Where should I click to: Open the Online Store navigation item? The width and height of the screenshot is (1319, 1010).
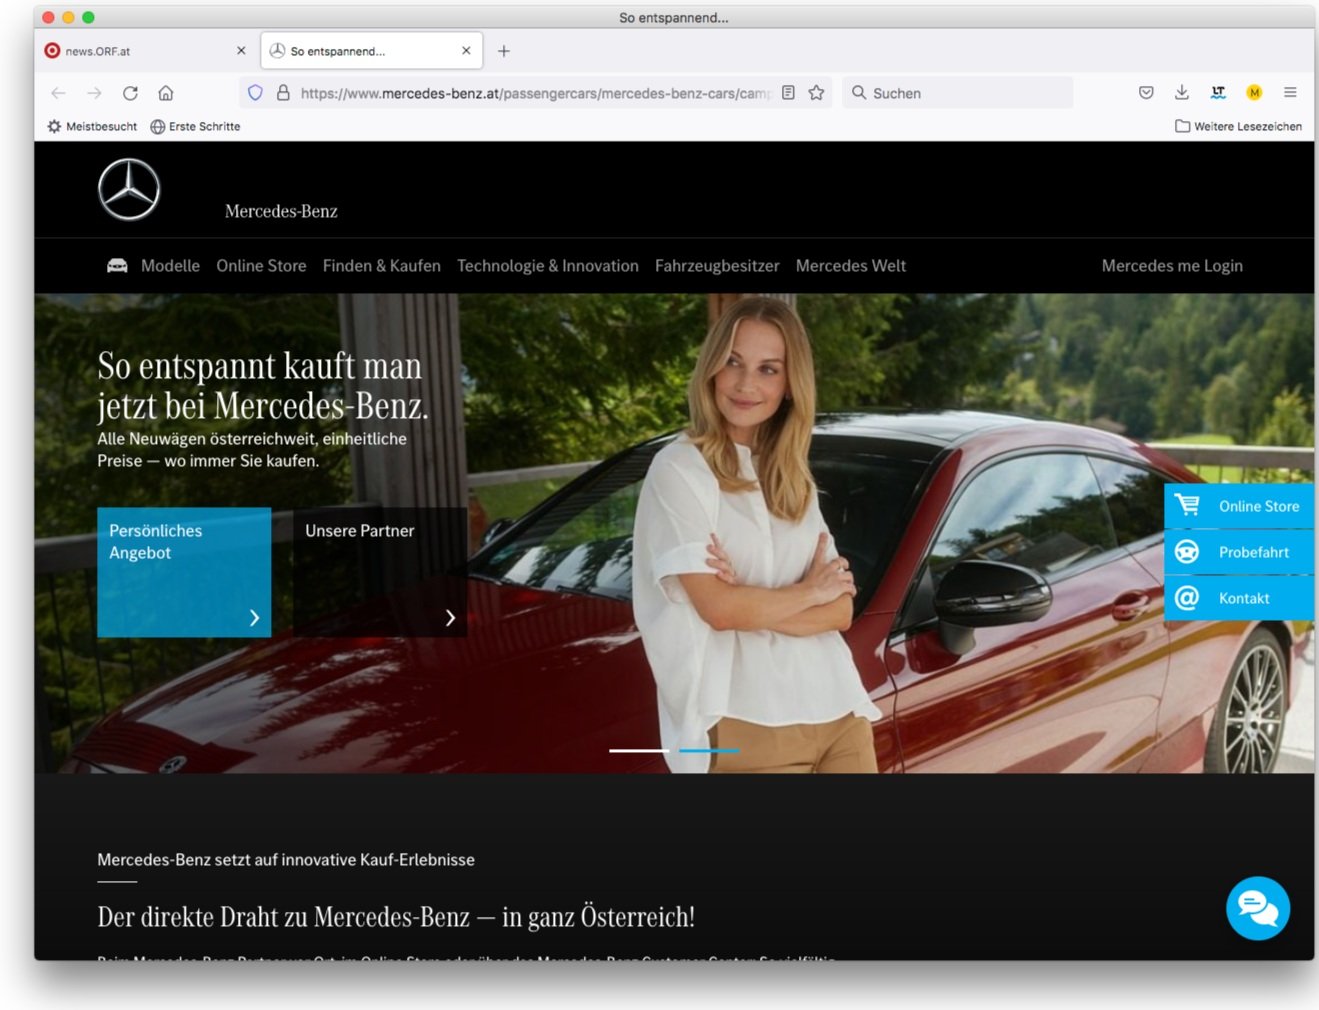(x=261, y=266)
